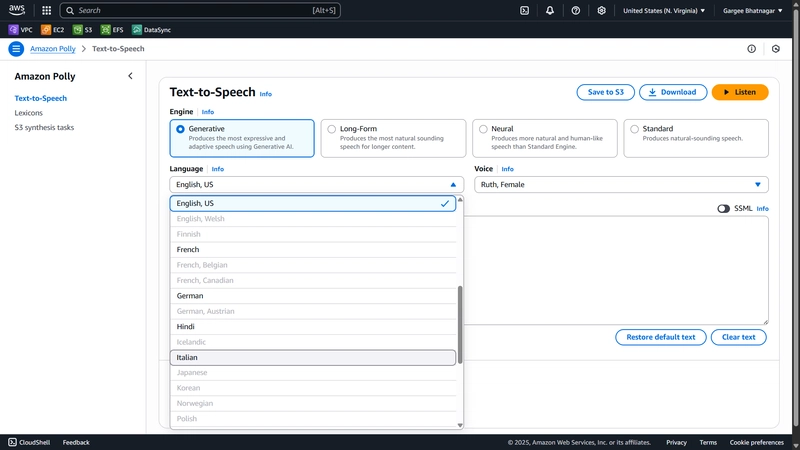800x450 pixels.
Task: Click the disabled English, Welsh option
Action: [x=313, y=218]
